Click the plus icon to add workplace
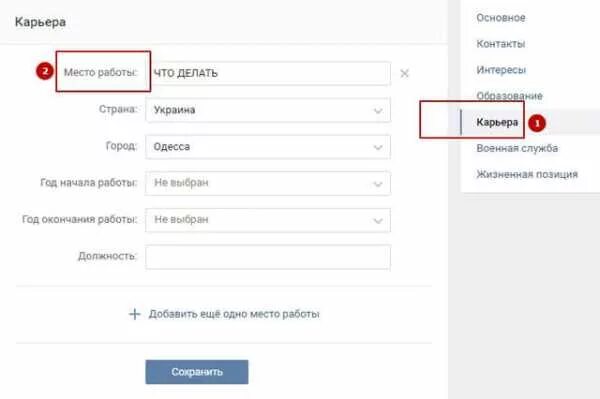 pyautogui.click(x=135, y=314)
